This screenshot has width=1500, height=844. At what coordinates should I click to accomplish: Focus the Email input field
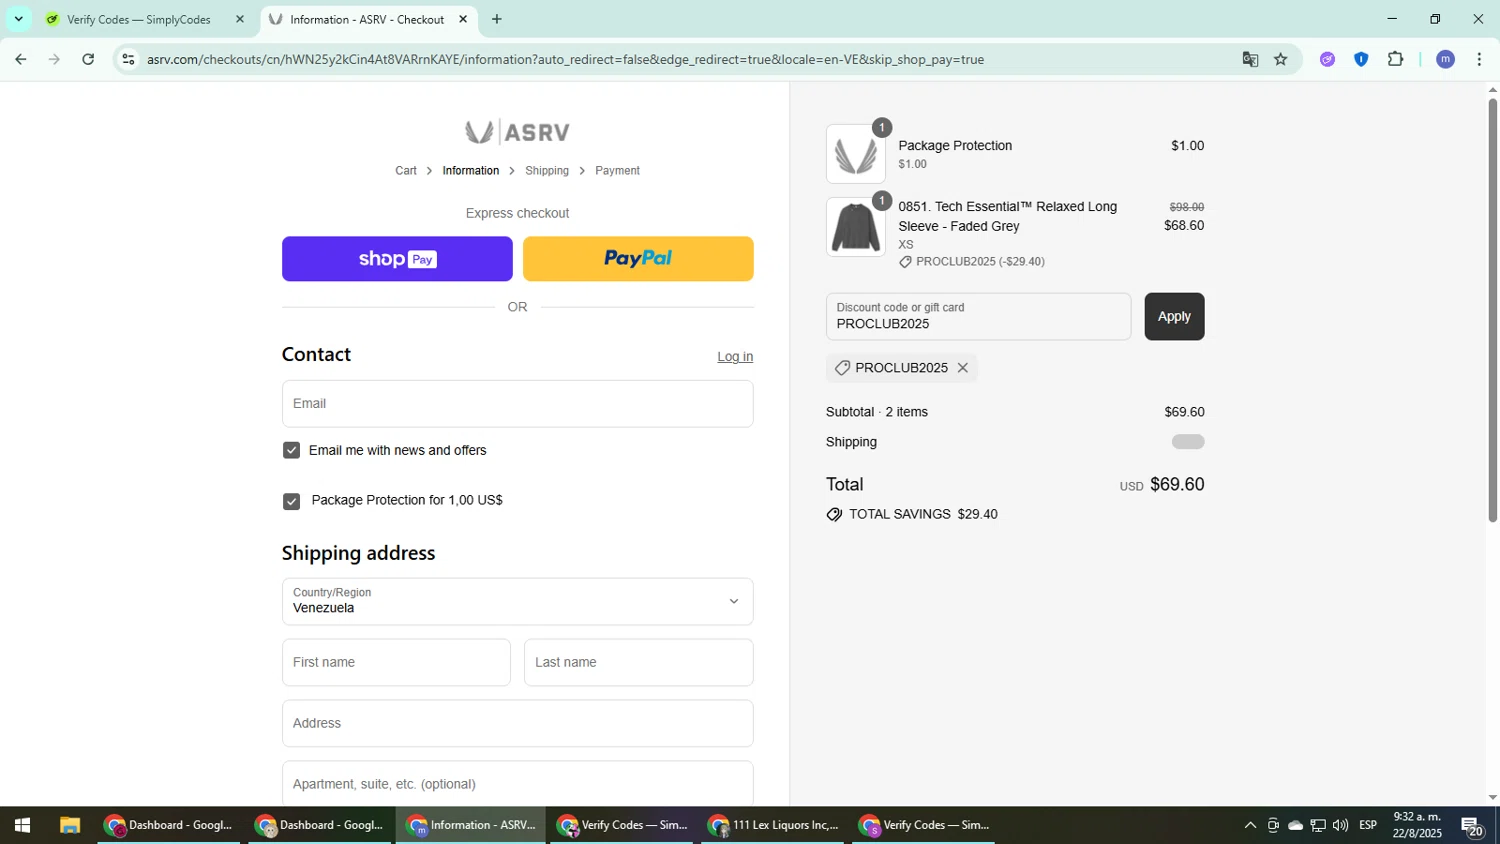[517, 404]
